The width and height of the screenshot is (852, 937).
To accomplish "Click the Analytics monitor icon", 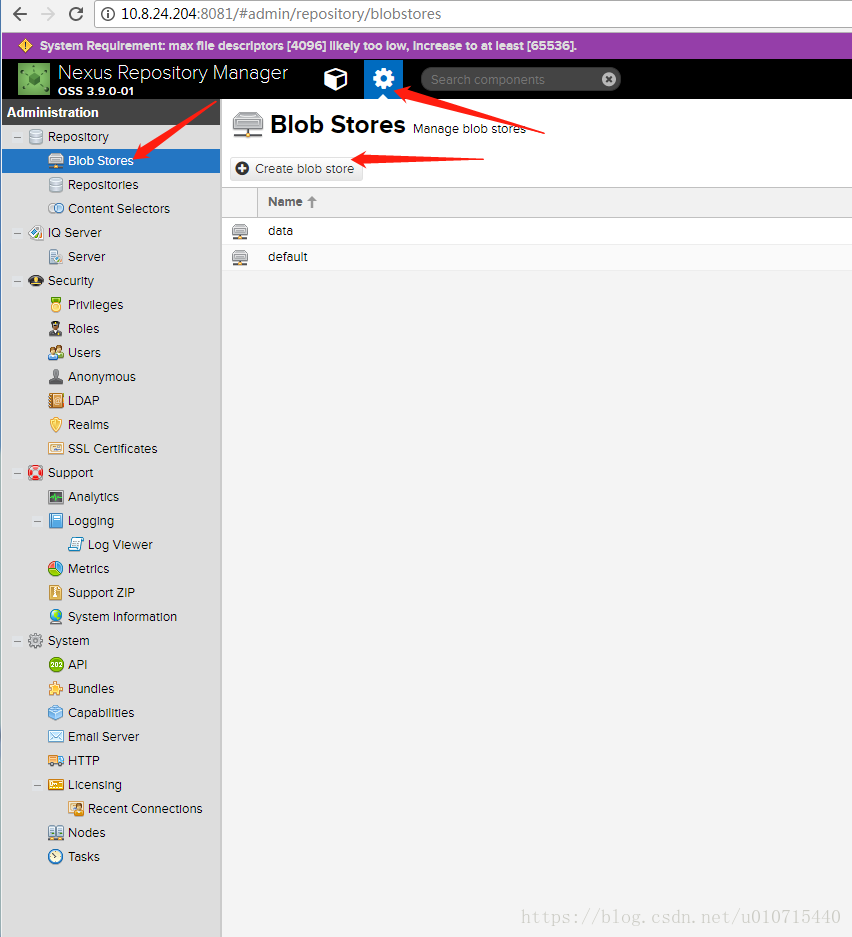I will tap(56, 497).
